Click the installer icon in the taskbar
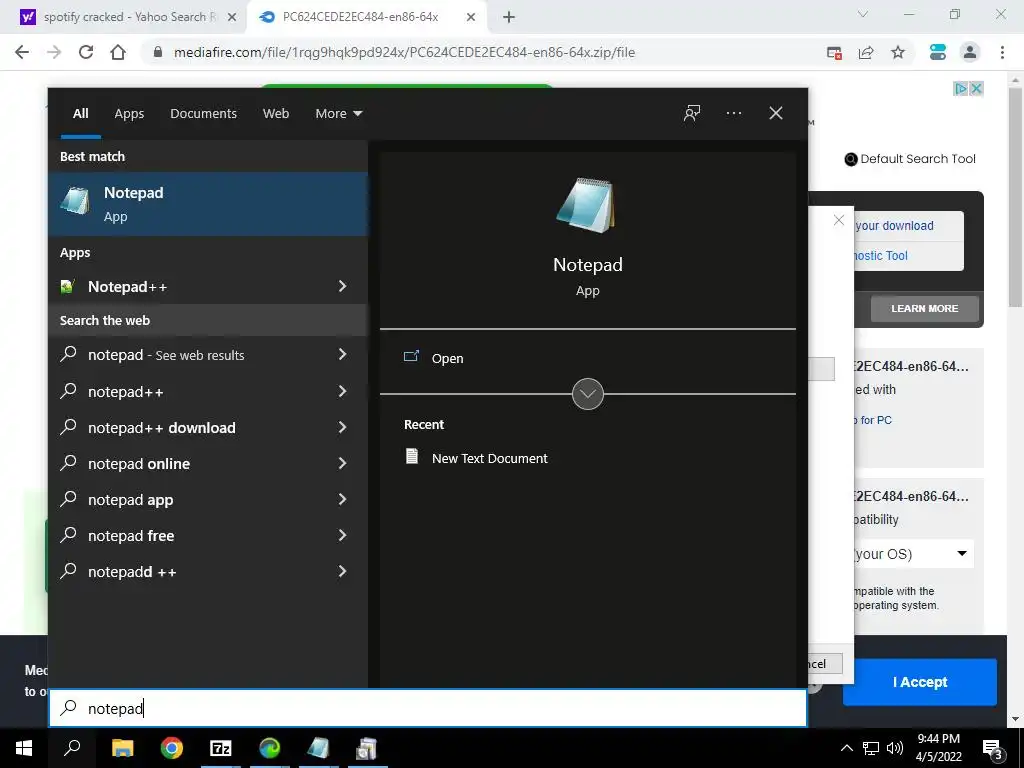Screen dimensions: 1024x768 [x=366, y=748]
